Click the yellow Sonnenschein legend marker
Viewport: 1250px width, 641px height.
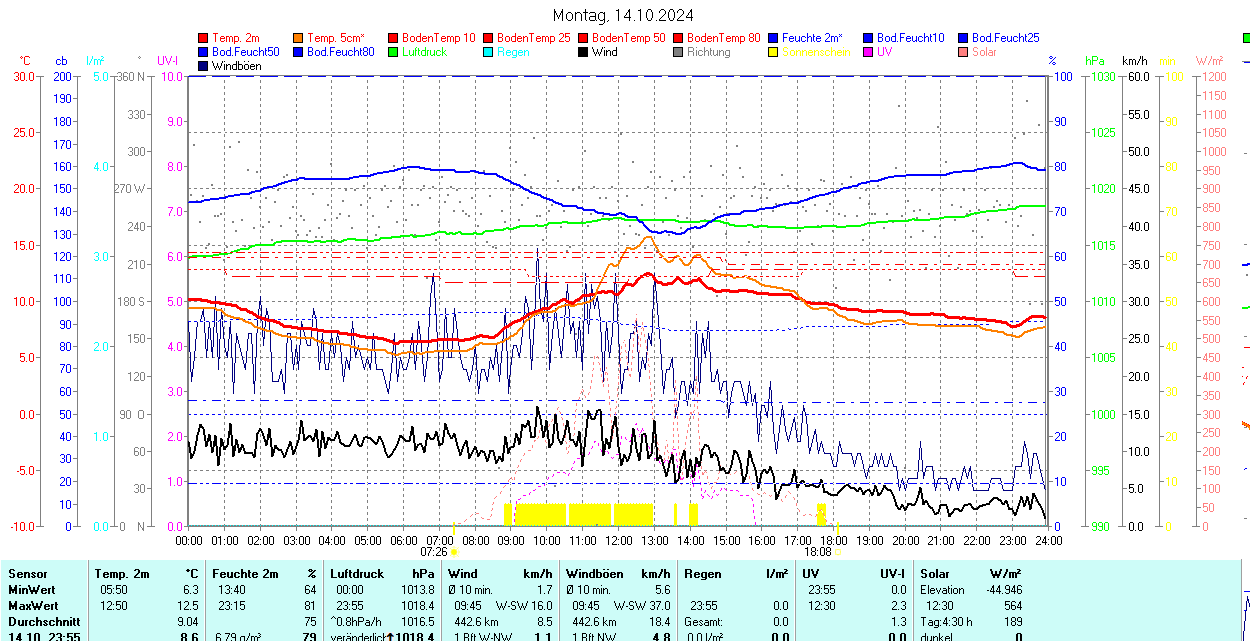click(774, 52)
